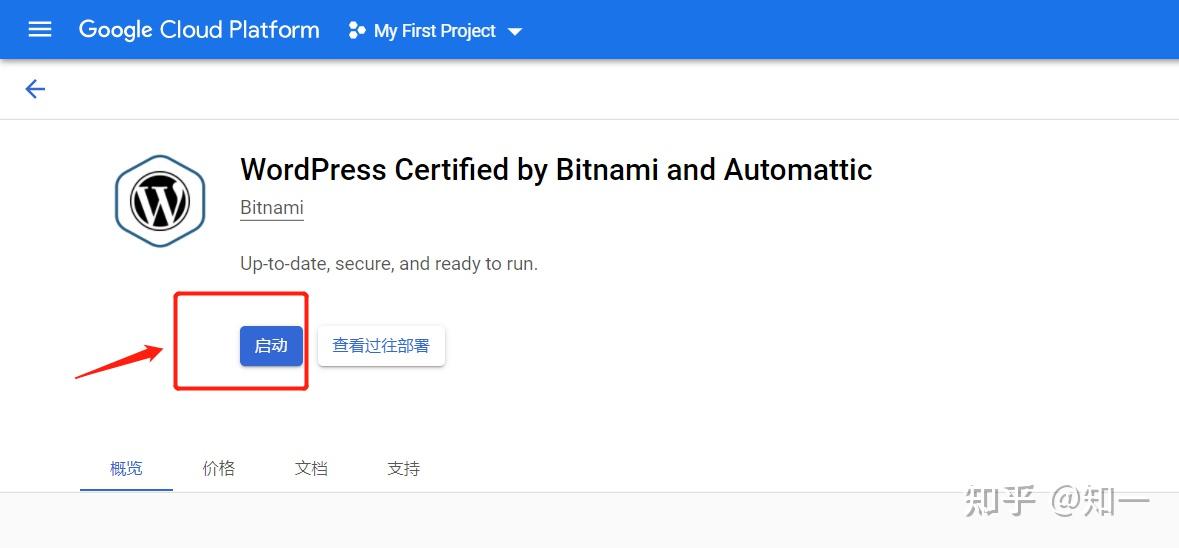Click the blue 启动 launch button

(x=271, y=346)
